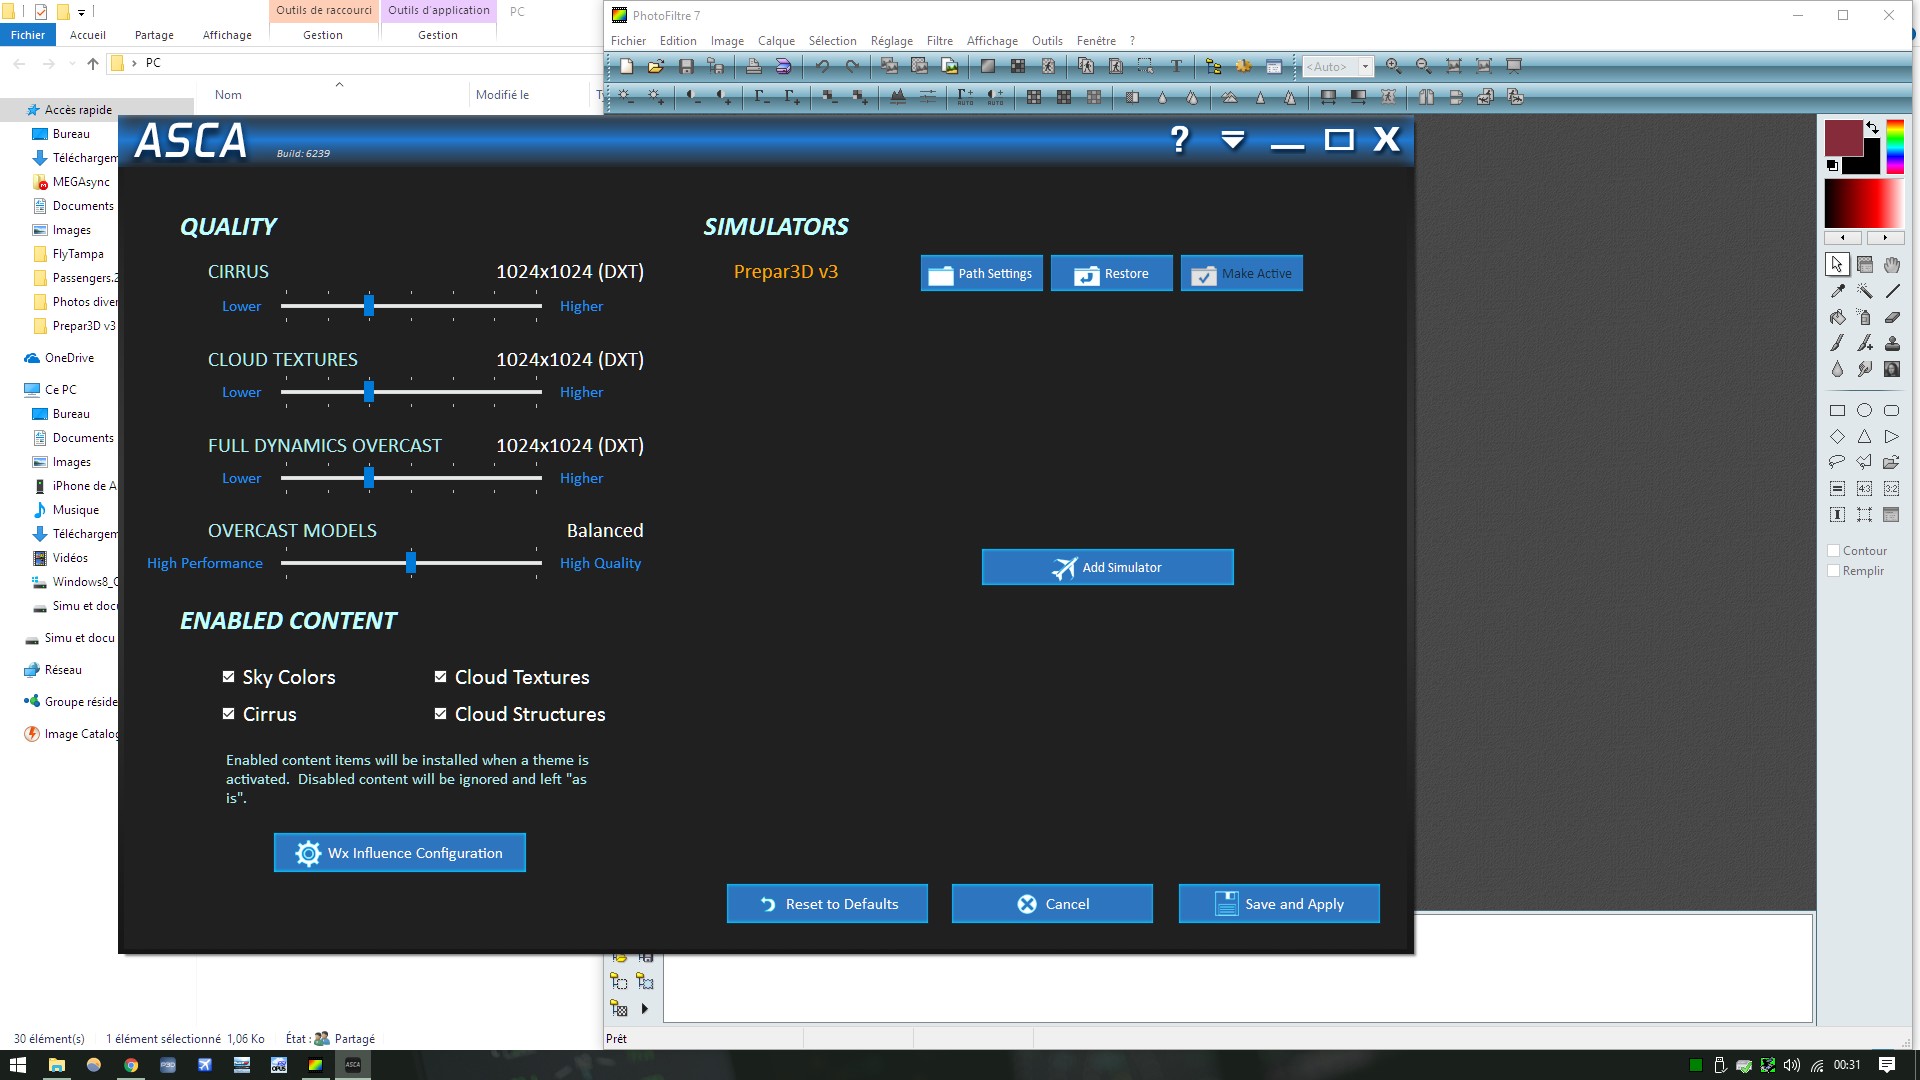The image size is (1920, 1080).
Task: Open the ASCA triangle dropdown menu
Action: (x=1233, y=139)
